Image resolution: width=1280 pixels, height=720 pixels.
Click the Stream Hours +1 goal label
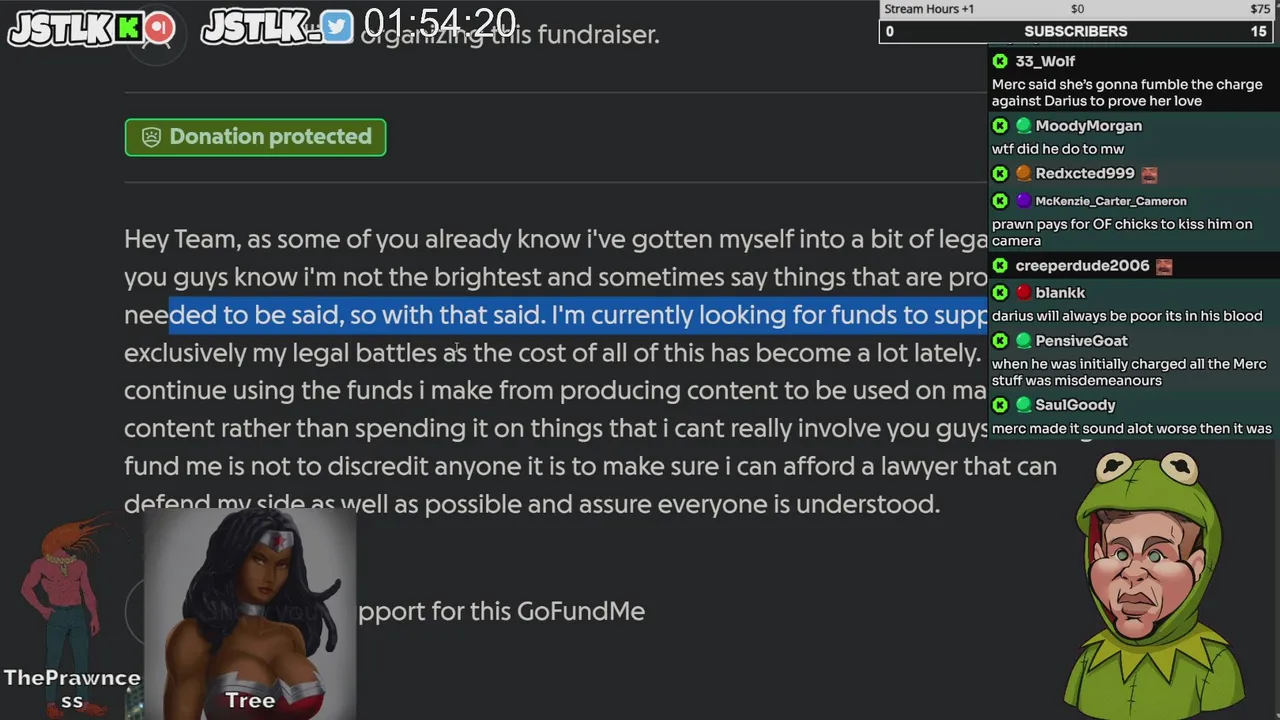(x=929, y=9)
